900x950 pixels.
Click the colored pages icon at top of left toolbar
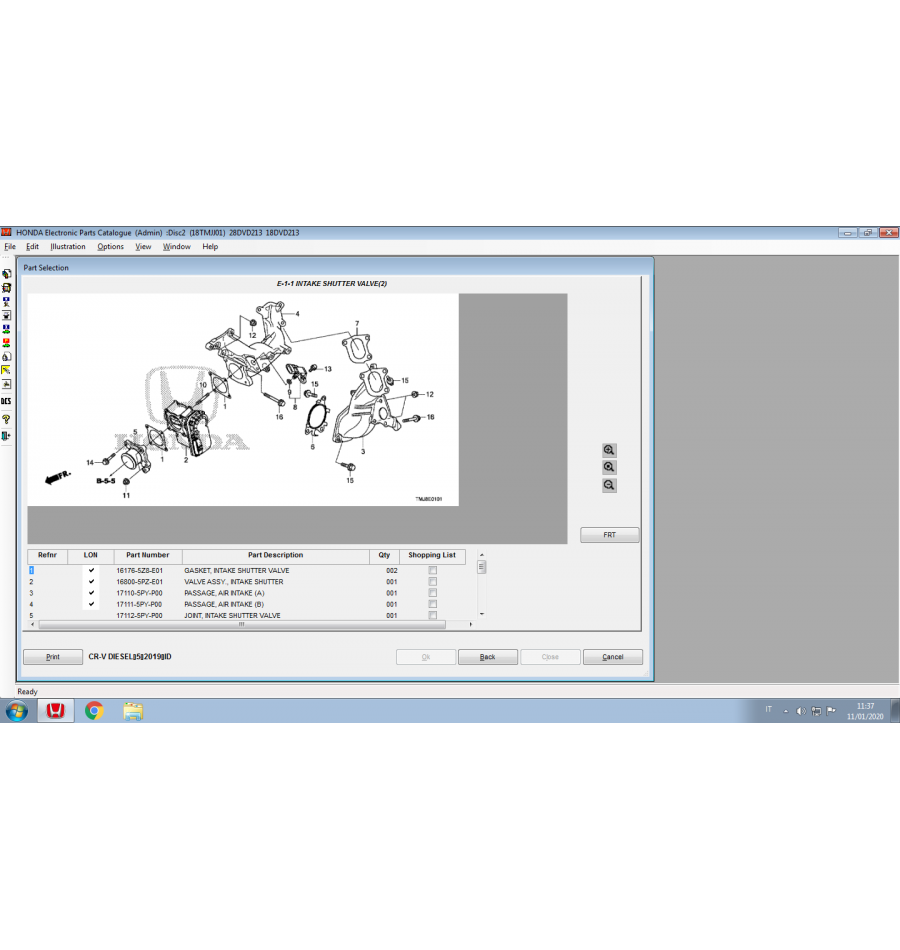(7, 274)
